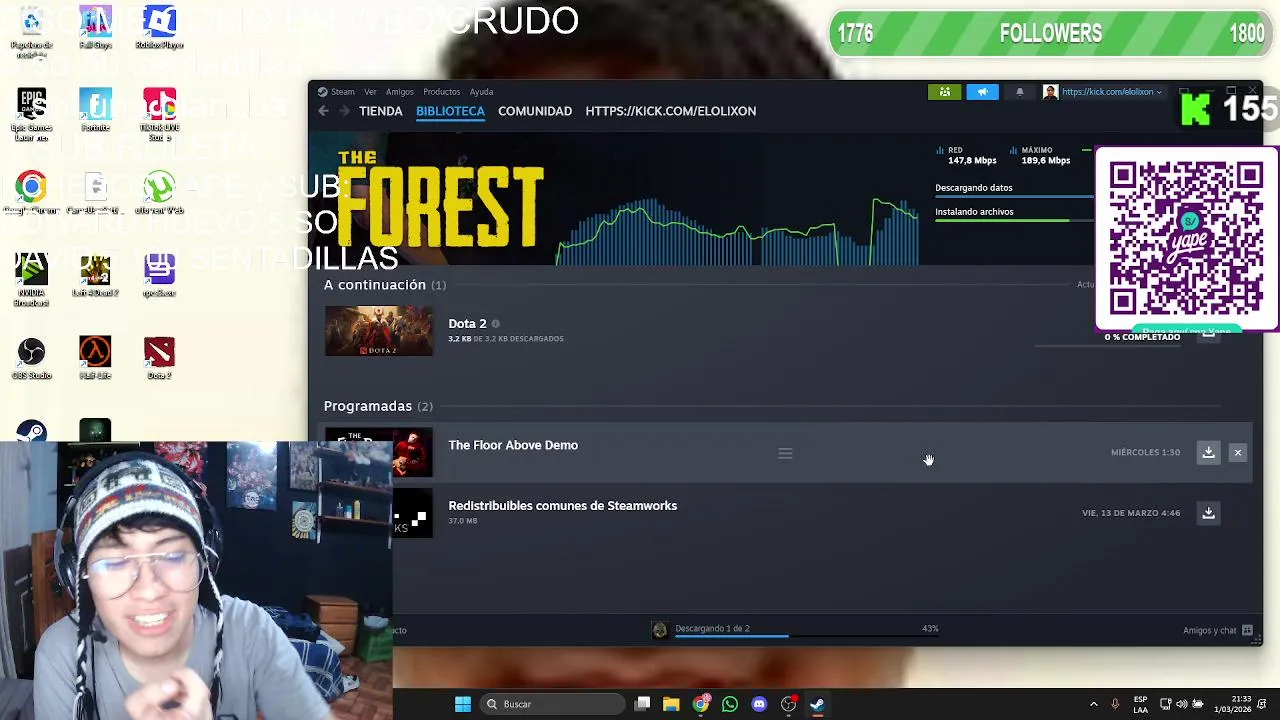Click the Dota 2 game thumbnail in downloads

point(379,331)
